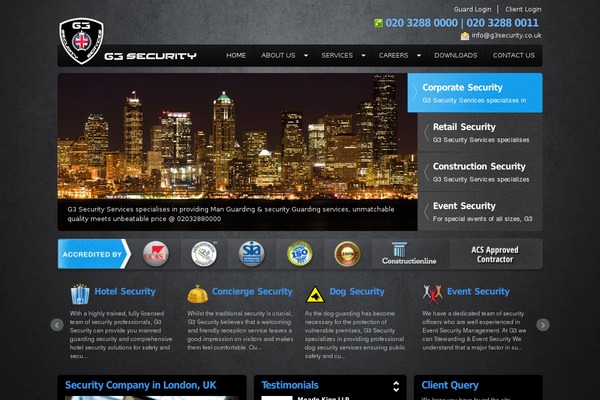The image size is (600, 400).
Task: Cycle testimonials with up-down arrows
Action: pyautogui.click(x=396, y=386)
